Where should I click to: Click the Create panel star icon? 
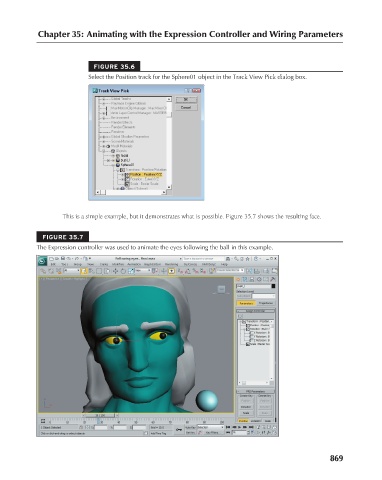[238, 279]
